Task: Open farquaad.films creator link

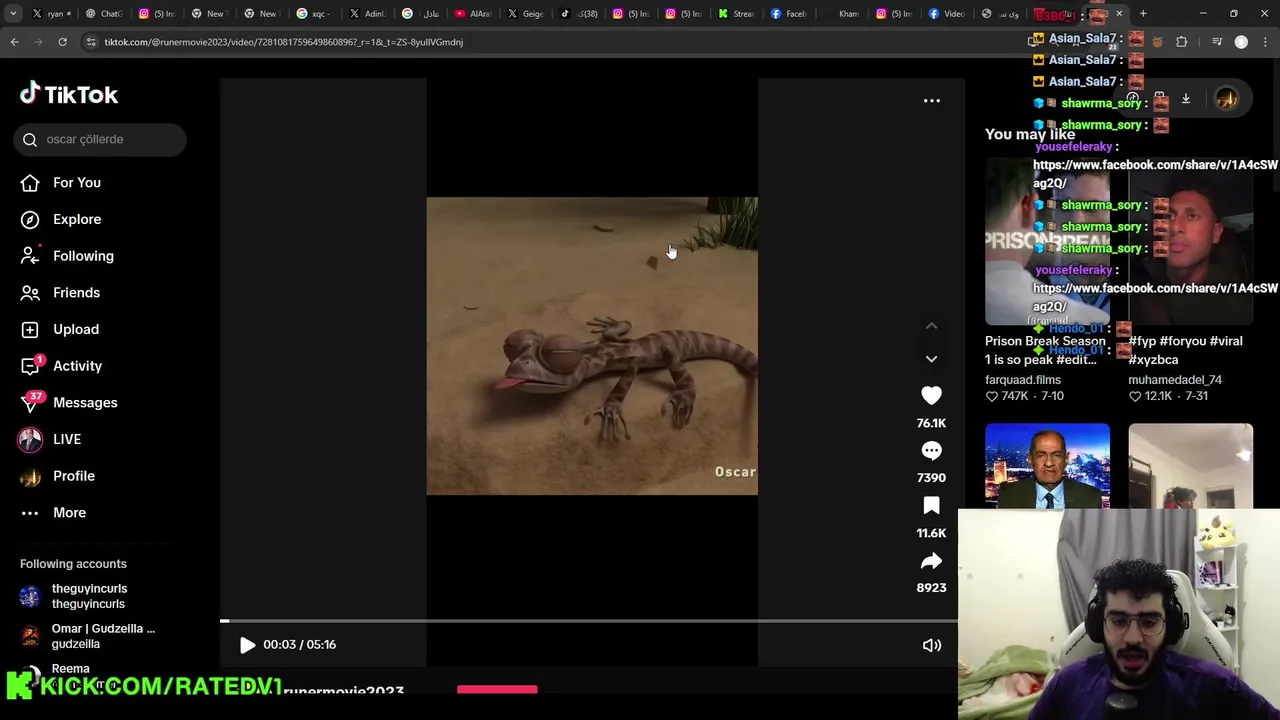Action: click(x=1022, y=380)
